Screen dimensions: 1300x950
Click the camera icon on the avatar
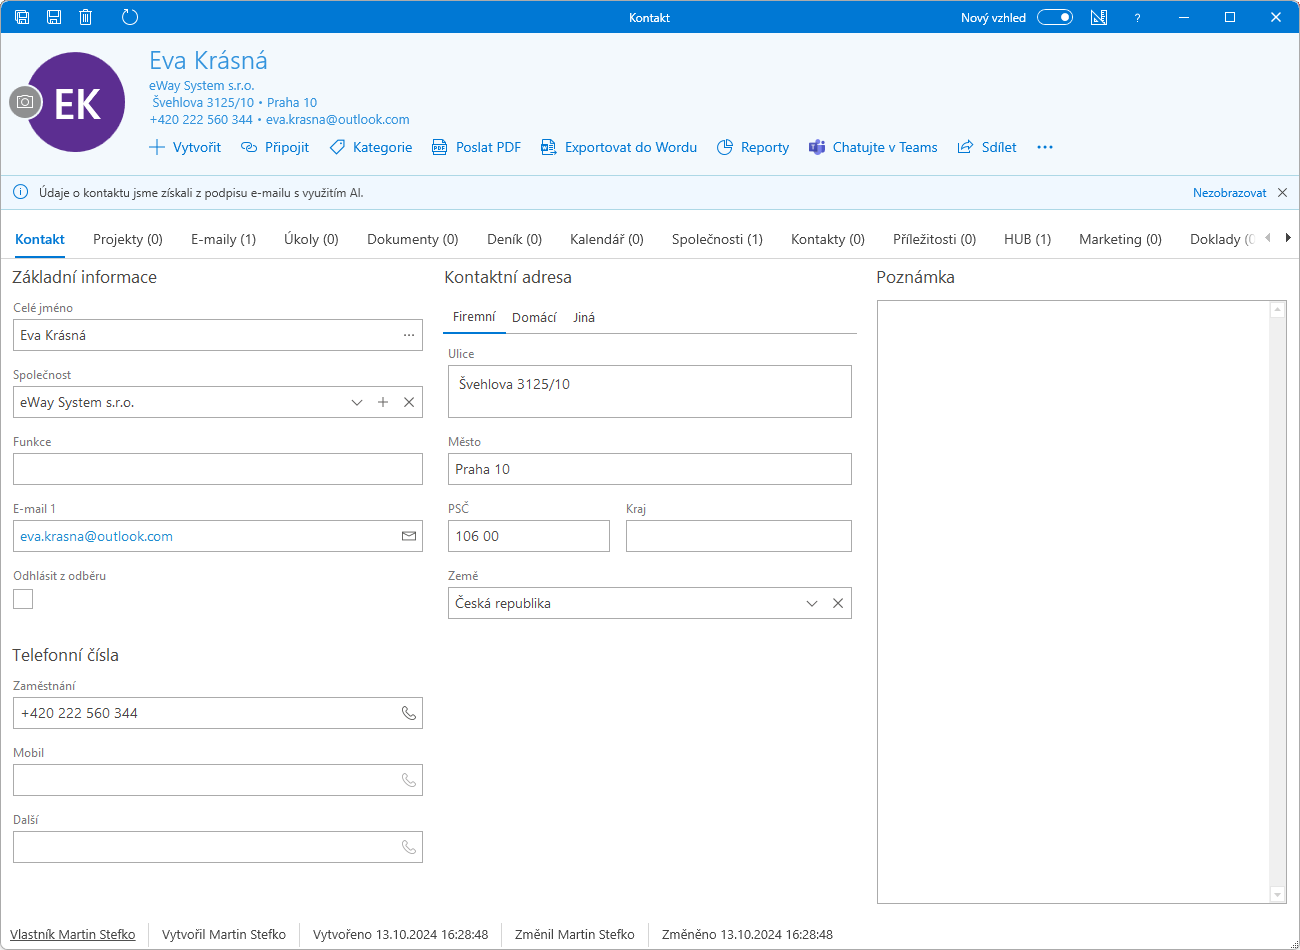[25, 102]
